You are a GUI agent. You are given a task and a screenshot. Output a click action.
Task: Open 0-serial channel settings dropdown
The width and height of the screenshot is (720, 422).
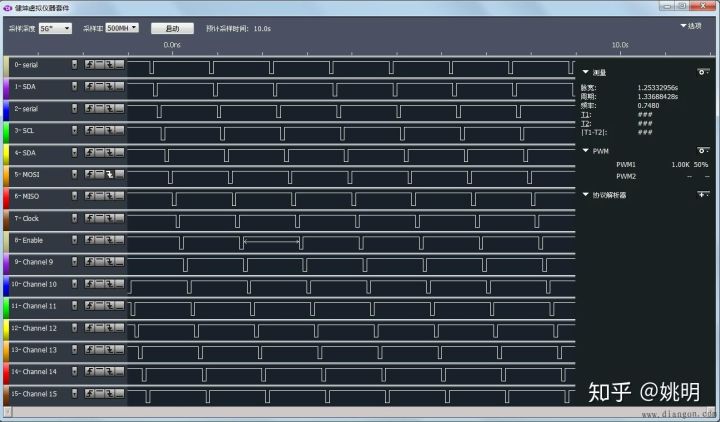point(74,64)
